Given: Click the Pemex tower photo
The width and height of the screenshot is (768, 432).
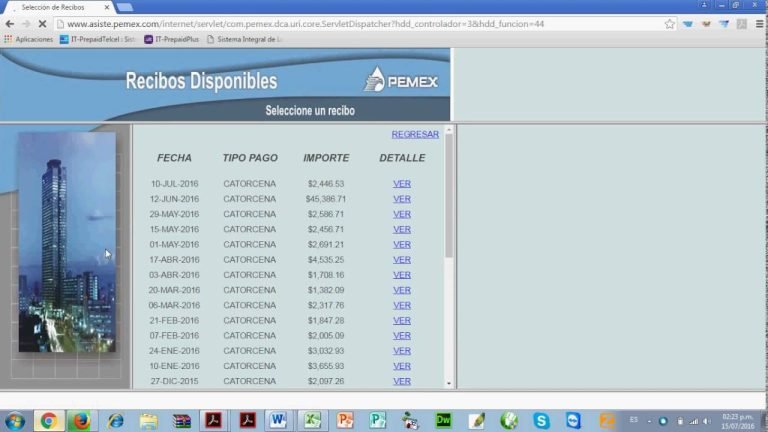Looking at the screenshot, I should (x=67, y=242).
